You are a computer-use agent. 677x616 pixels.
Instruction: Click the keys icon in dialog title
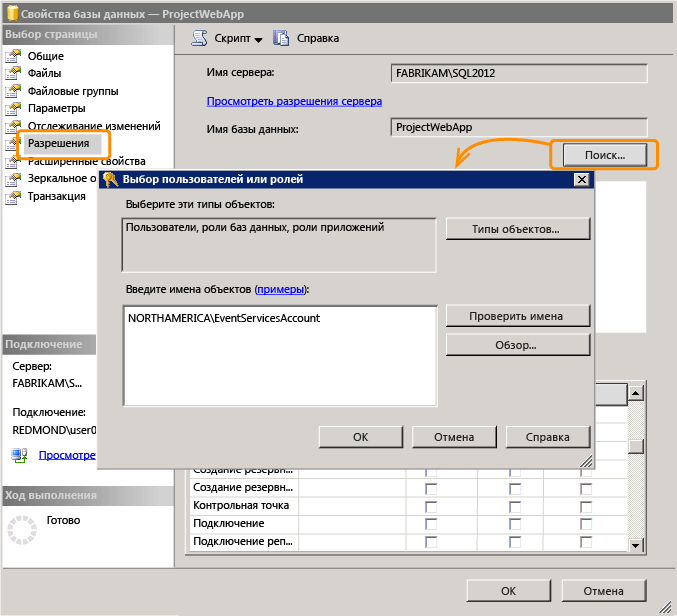111,180
